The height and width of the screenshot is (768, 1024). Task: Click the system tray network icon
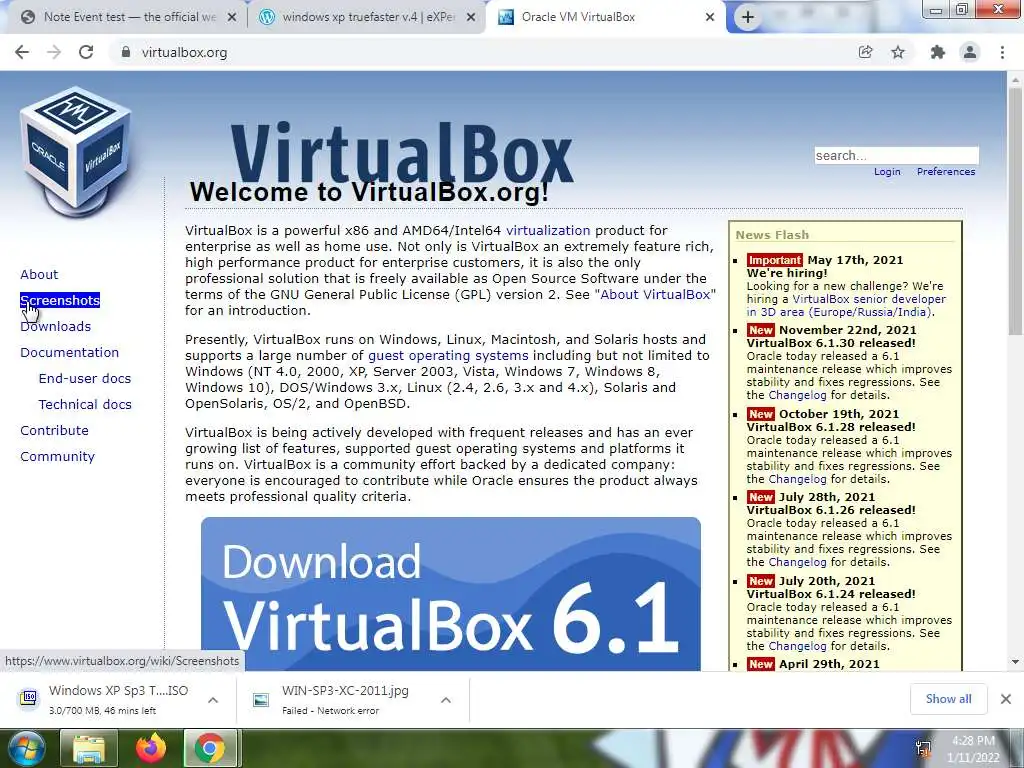pos(923,748)
